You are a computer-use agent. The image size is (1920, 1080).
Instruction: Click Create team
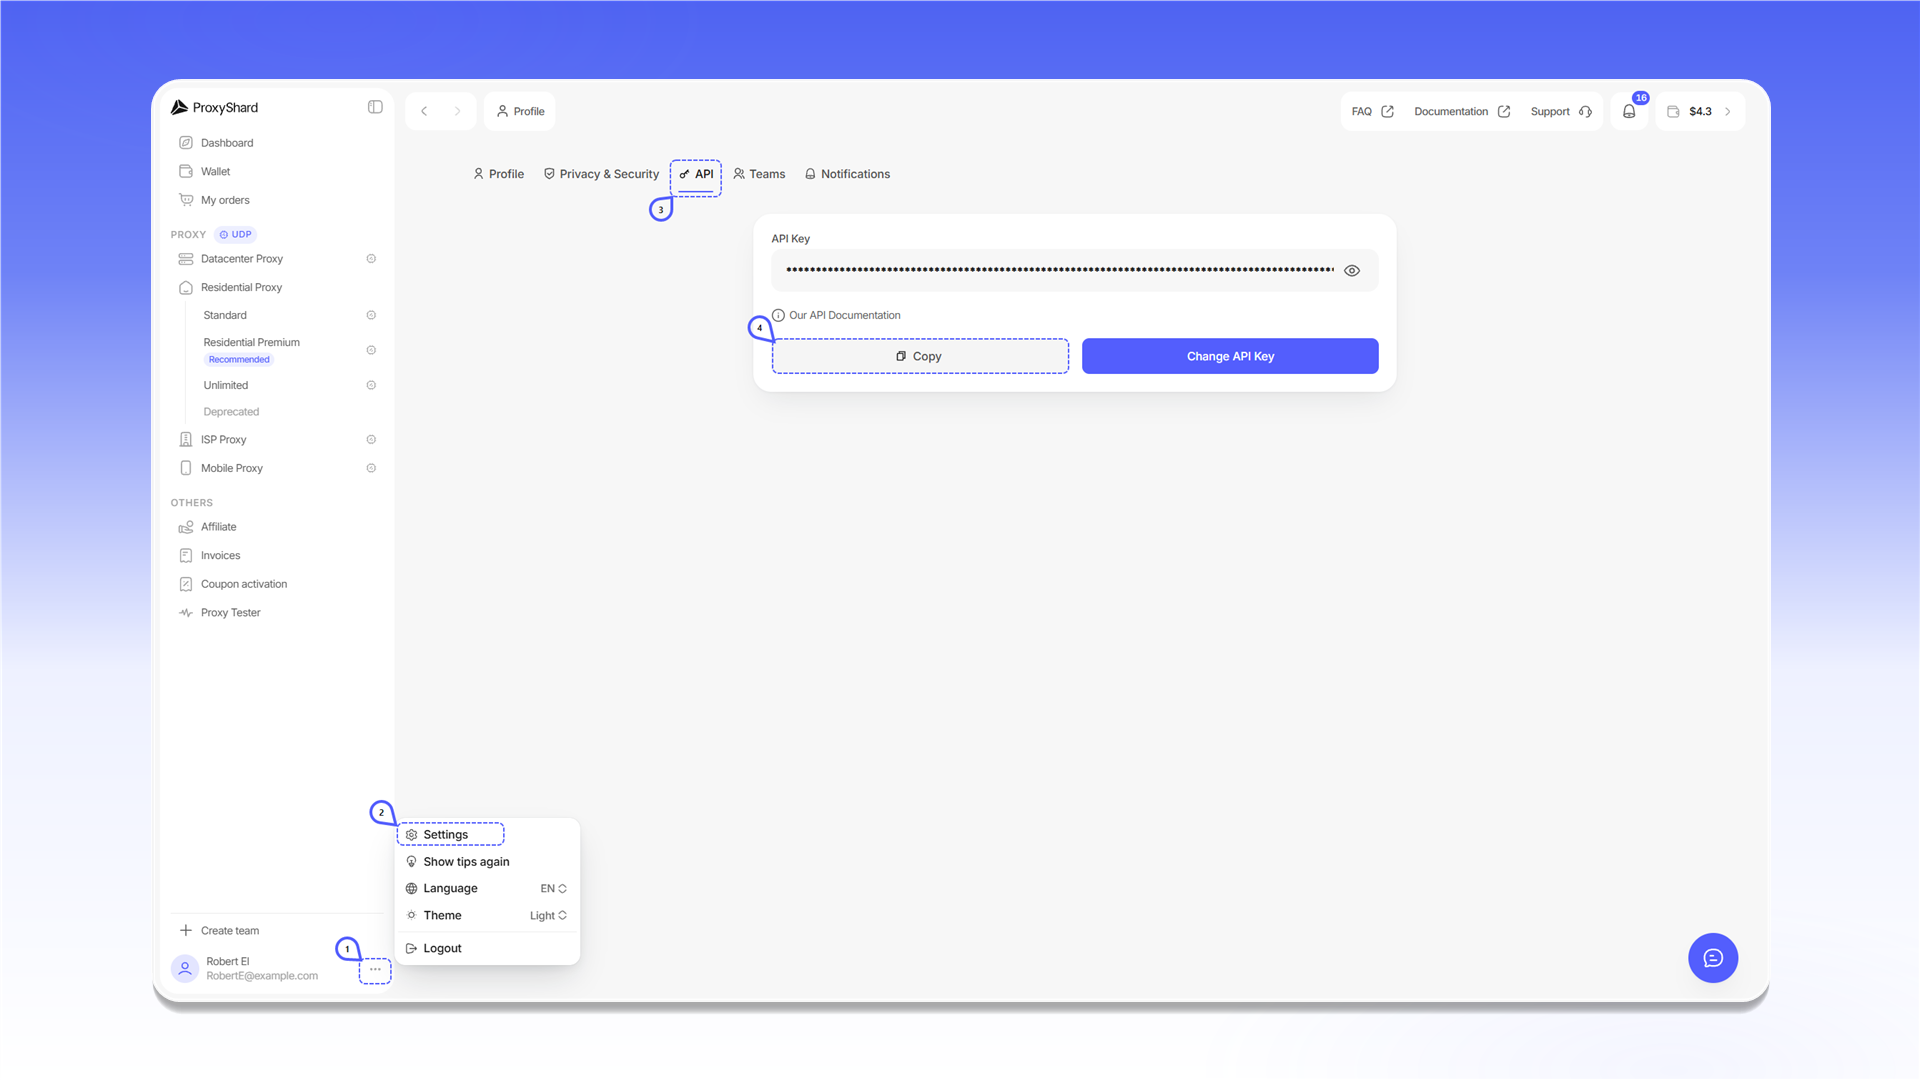(x=220, y=931)
